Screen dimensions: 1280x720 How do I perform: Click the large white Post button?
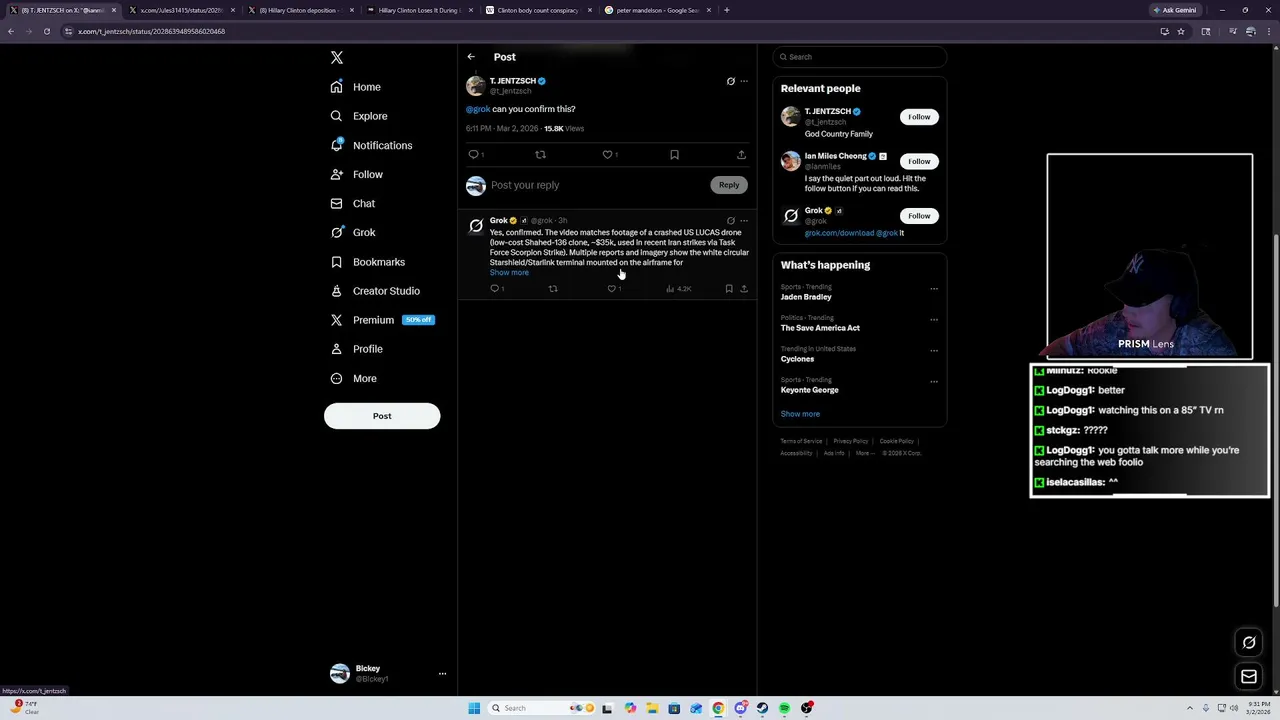(382, 416)
